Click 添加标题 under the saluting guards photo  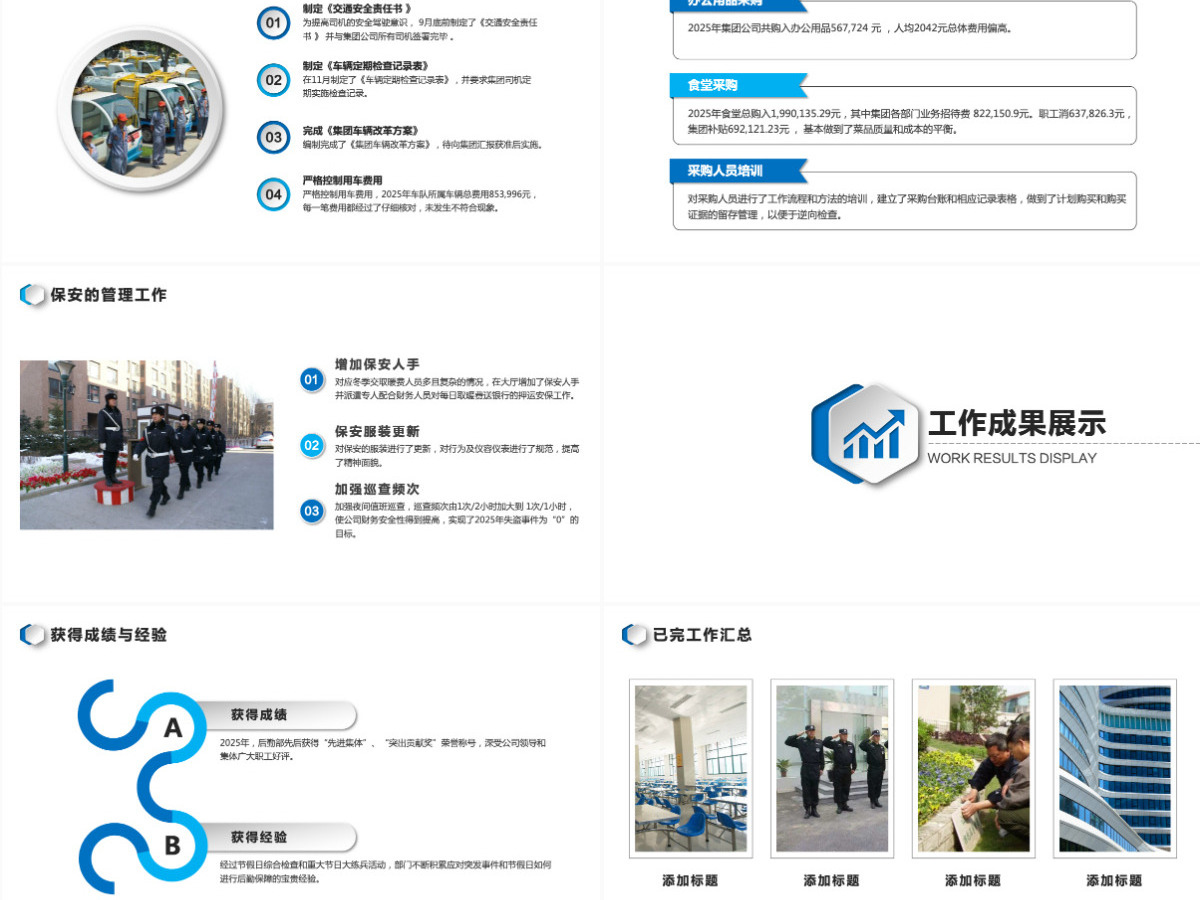click(831, 881)
